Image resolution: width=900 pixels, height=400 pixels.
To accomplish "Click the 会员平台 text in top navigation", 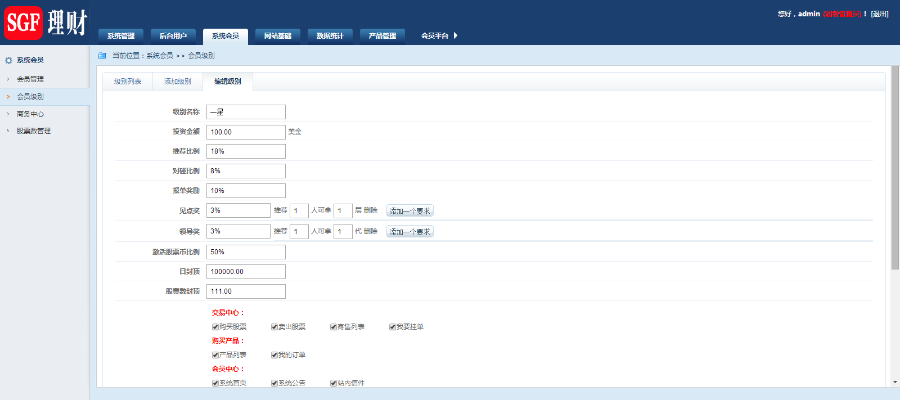I will coord(434,36).
